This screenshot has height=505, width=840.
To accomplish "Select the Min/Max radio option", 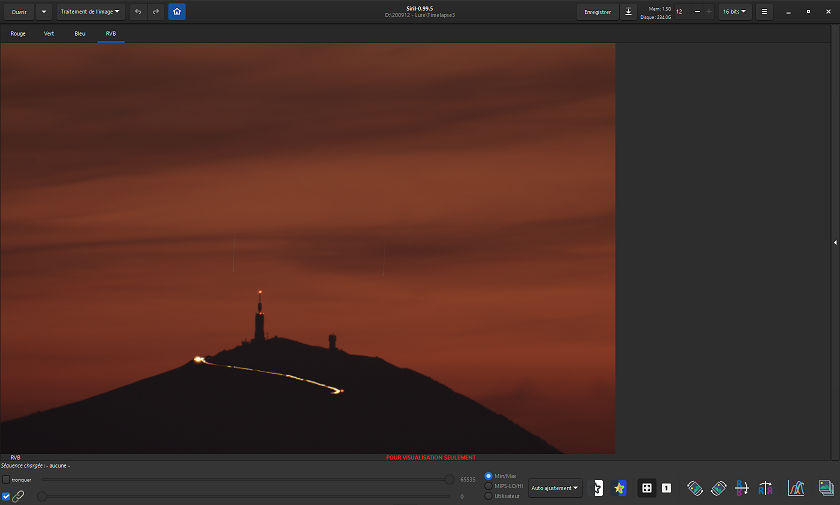I will 488,476.
